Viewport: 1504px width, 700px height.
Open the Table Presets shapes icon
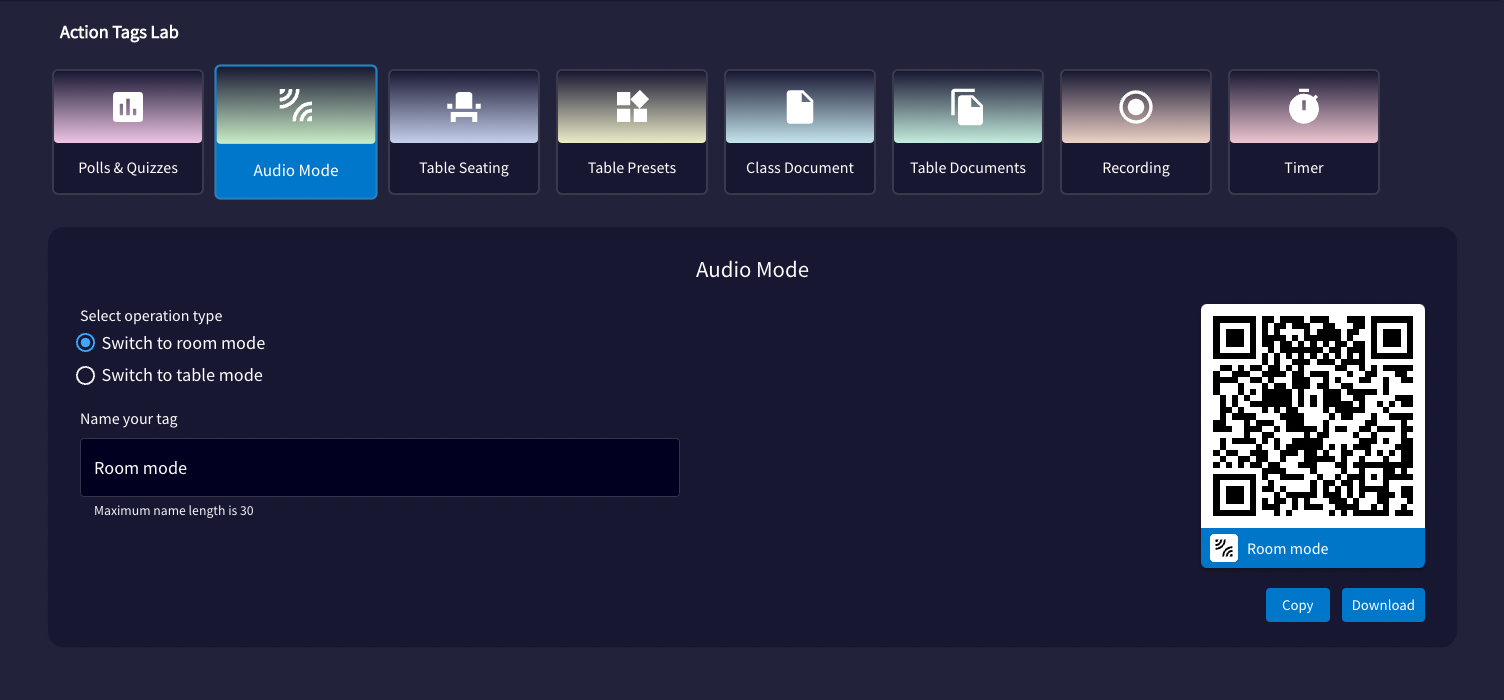632,106
